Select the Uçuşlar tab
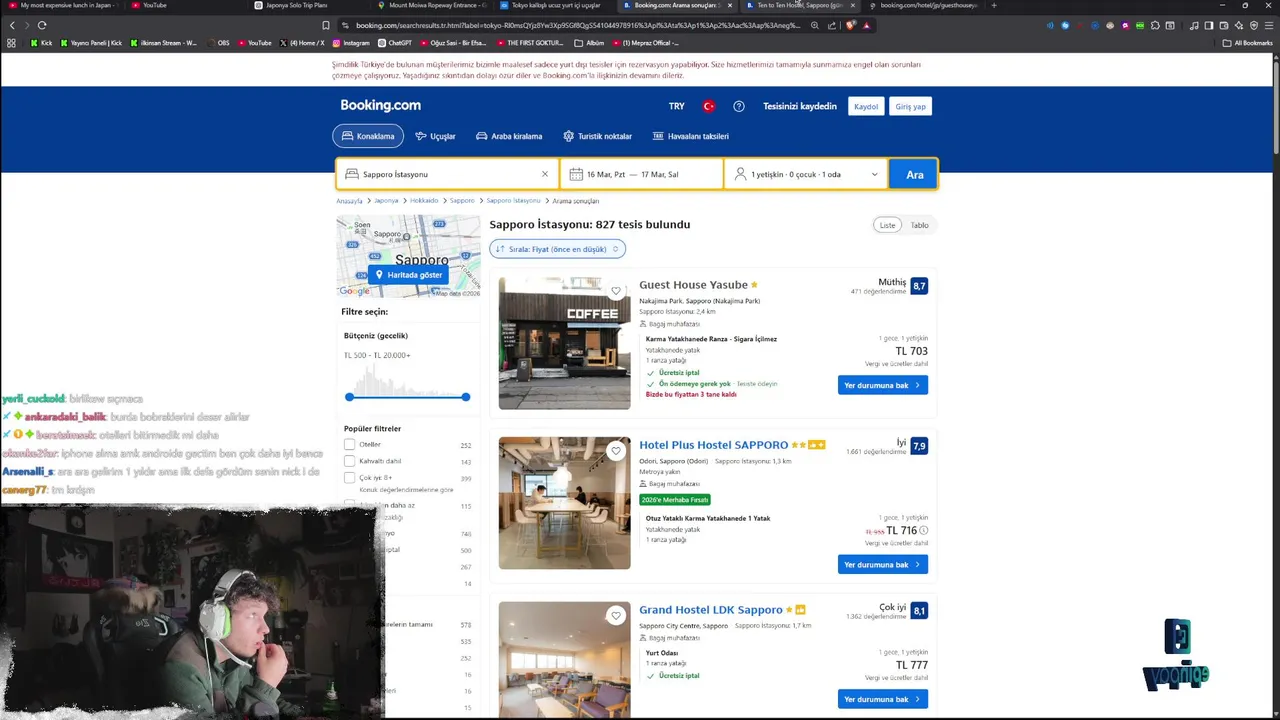 click(x=435, y=136)
